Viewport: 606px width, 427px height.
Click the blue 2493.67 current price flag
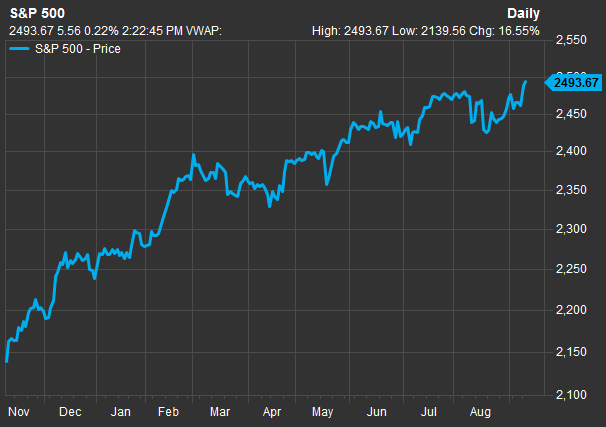(573, 82)
